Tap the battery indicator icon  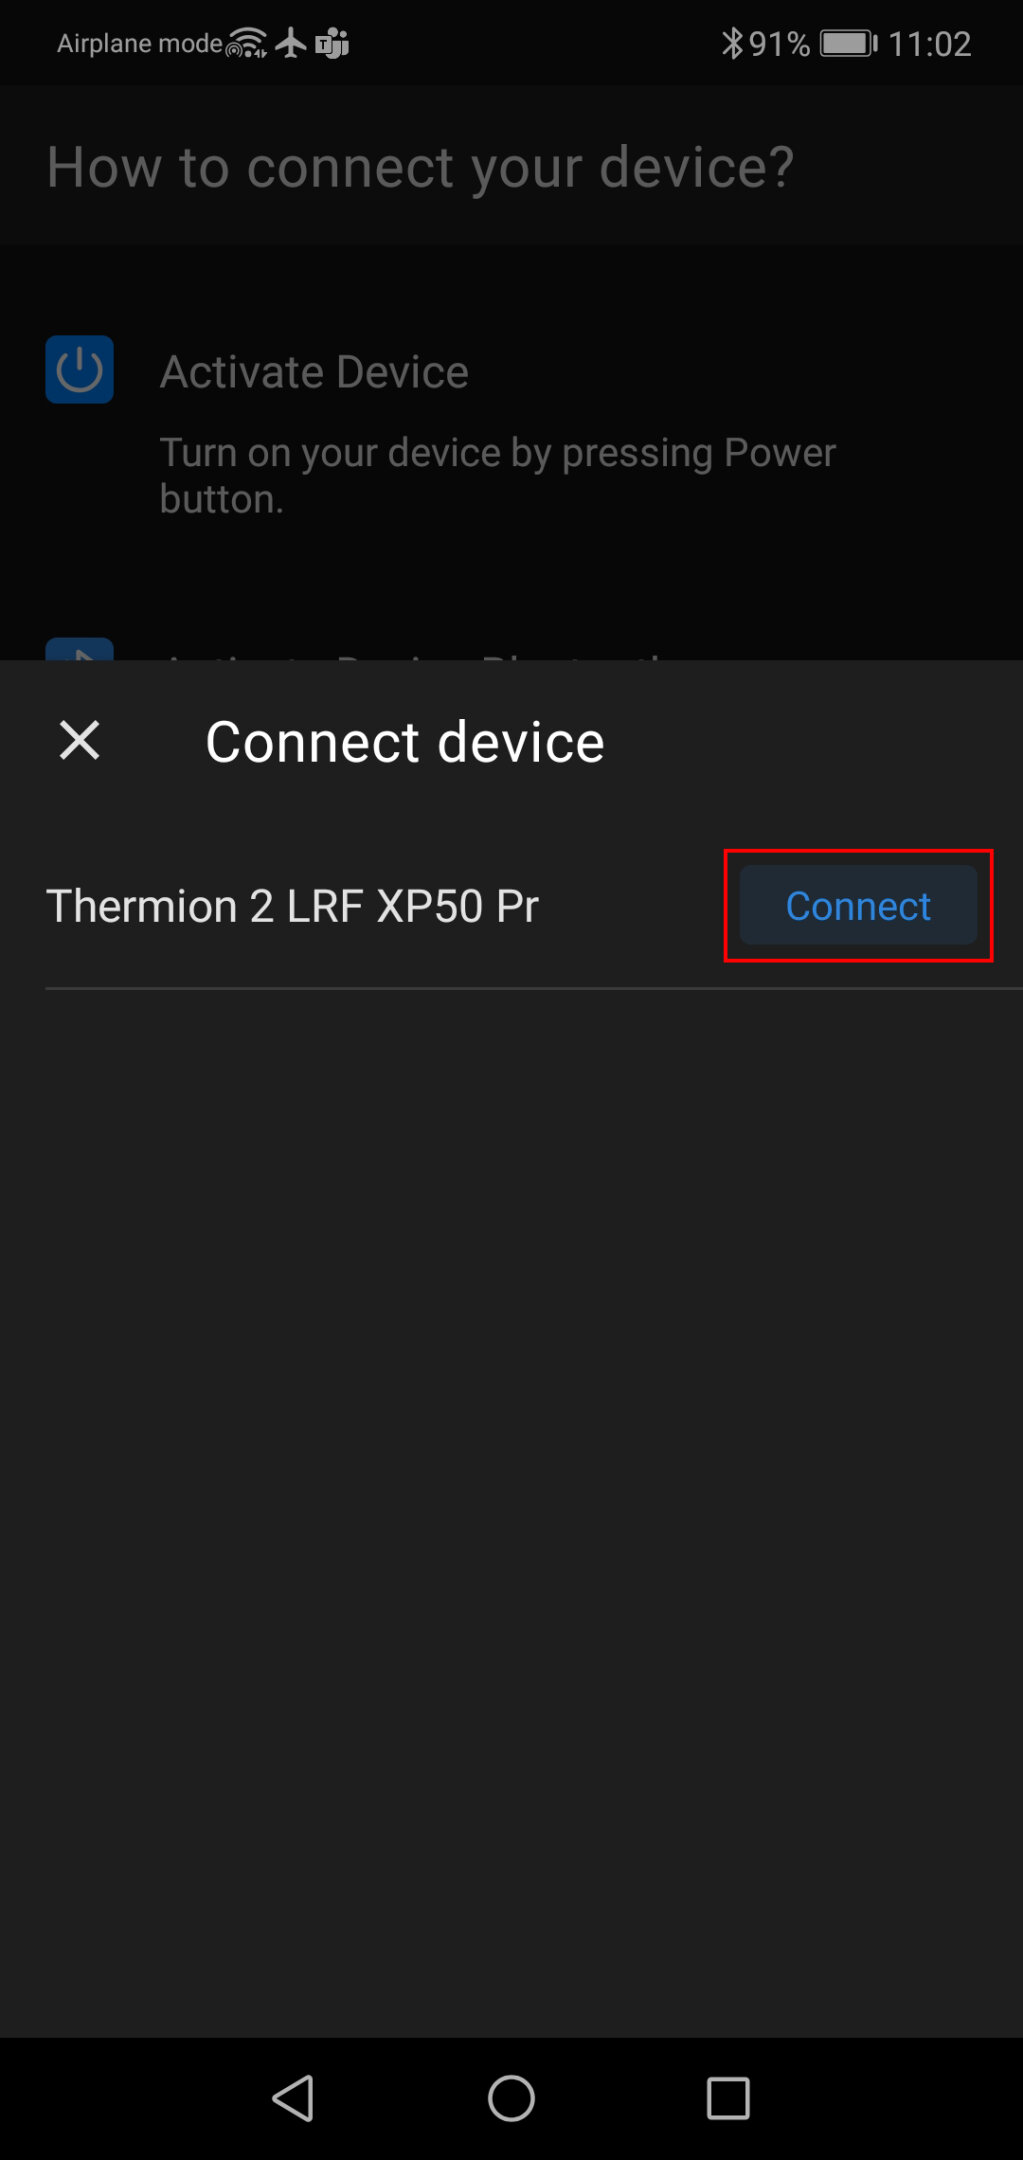click(848, 43)
